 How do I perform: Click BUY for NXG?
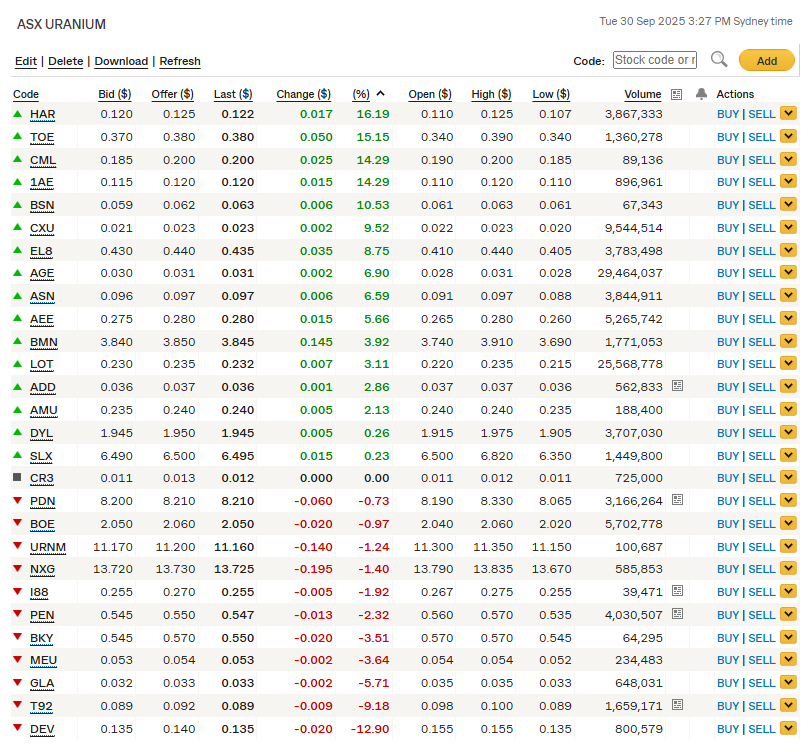click(x=728, y=569)
